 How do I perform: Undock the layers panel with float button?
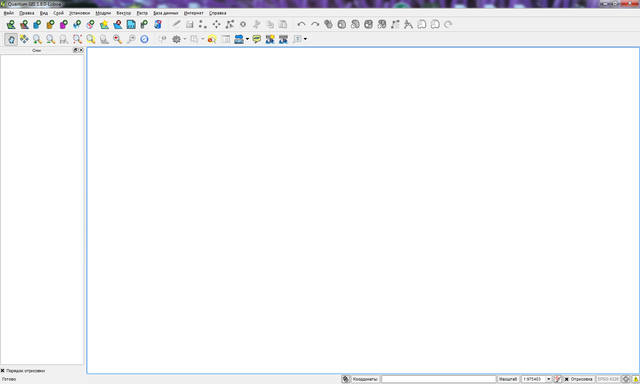pos(75,50)
